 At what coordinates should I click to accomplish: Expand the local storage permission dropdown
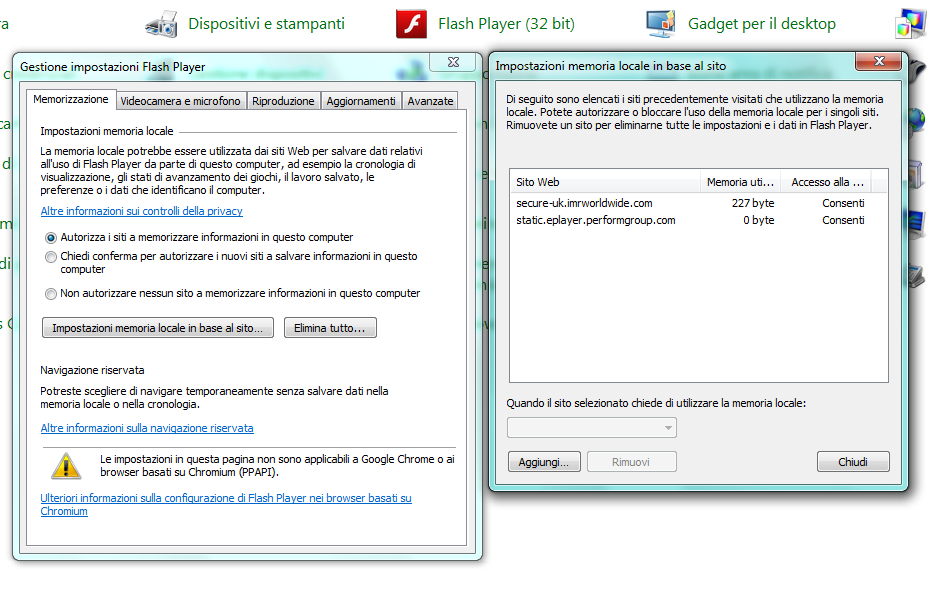pos(591,427)
